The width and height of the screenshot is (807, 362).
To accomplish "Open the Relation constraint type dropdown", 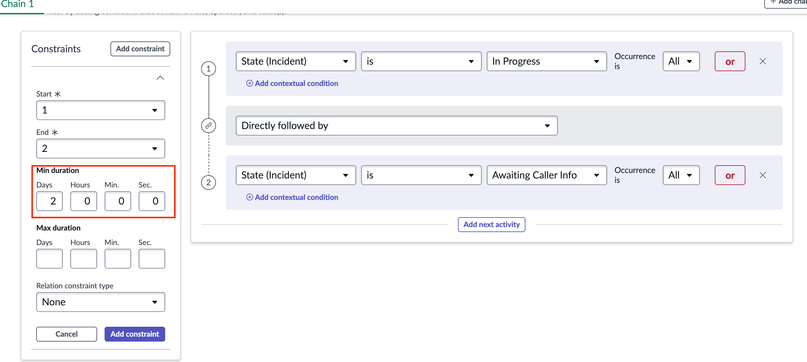I will pyautogui.click(x=100, y=302).
